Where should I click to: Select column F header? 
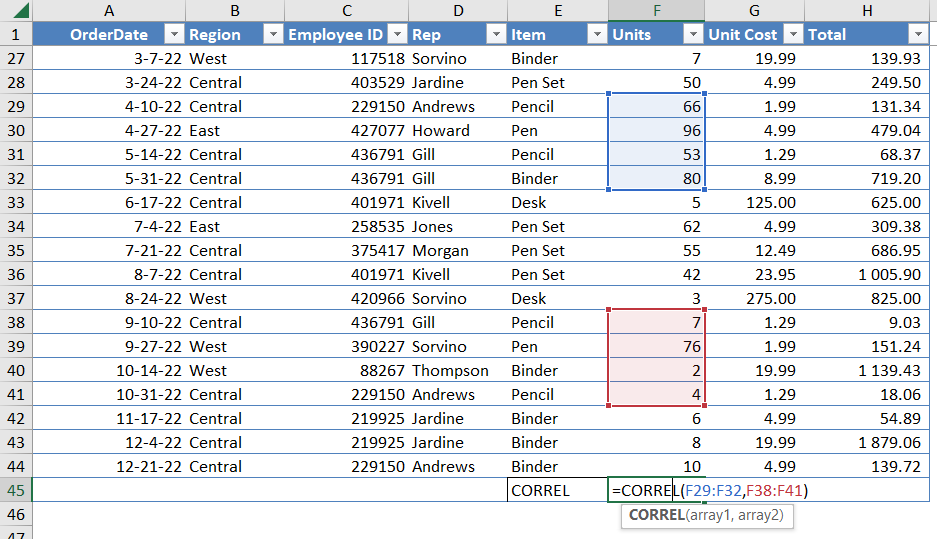pyautogui.click(x=656, y=10)
